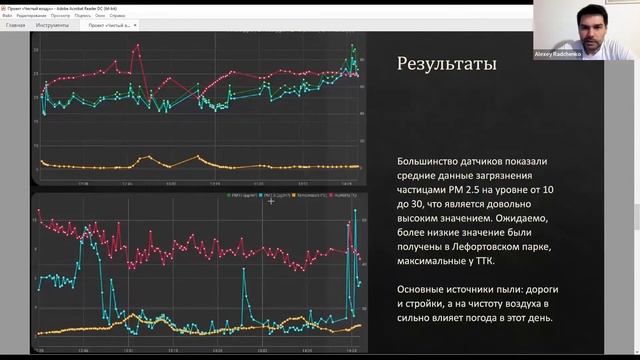
Task: Open the Редактирование menu
Action: point(31,16)
